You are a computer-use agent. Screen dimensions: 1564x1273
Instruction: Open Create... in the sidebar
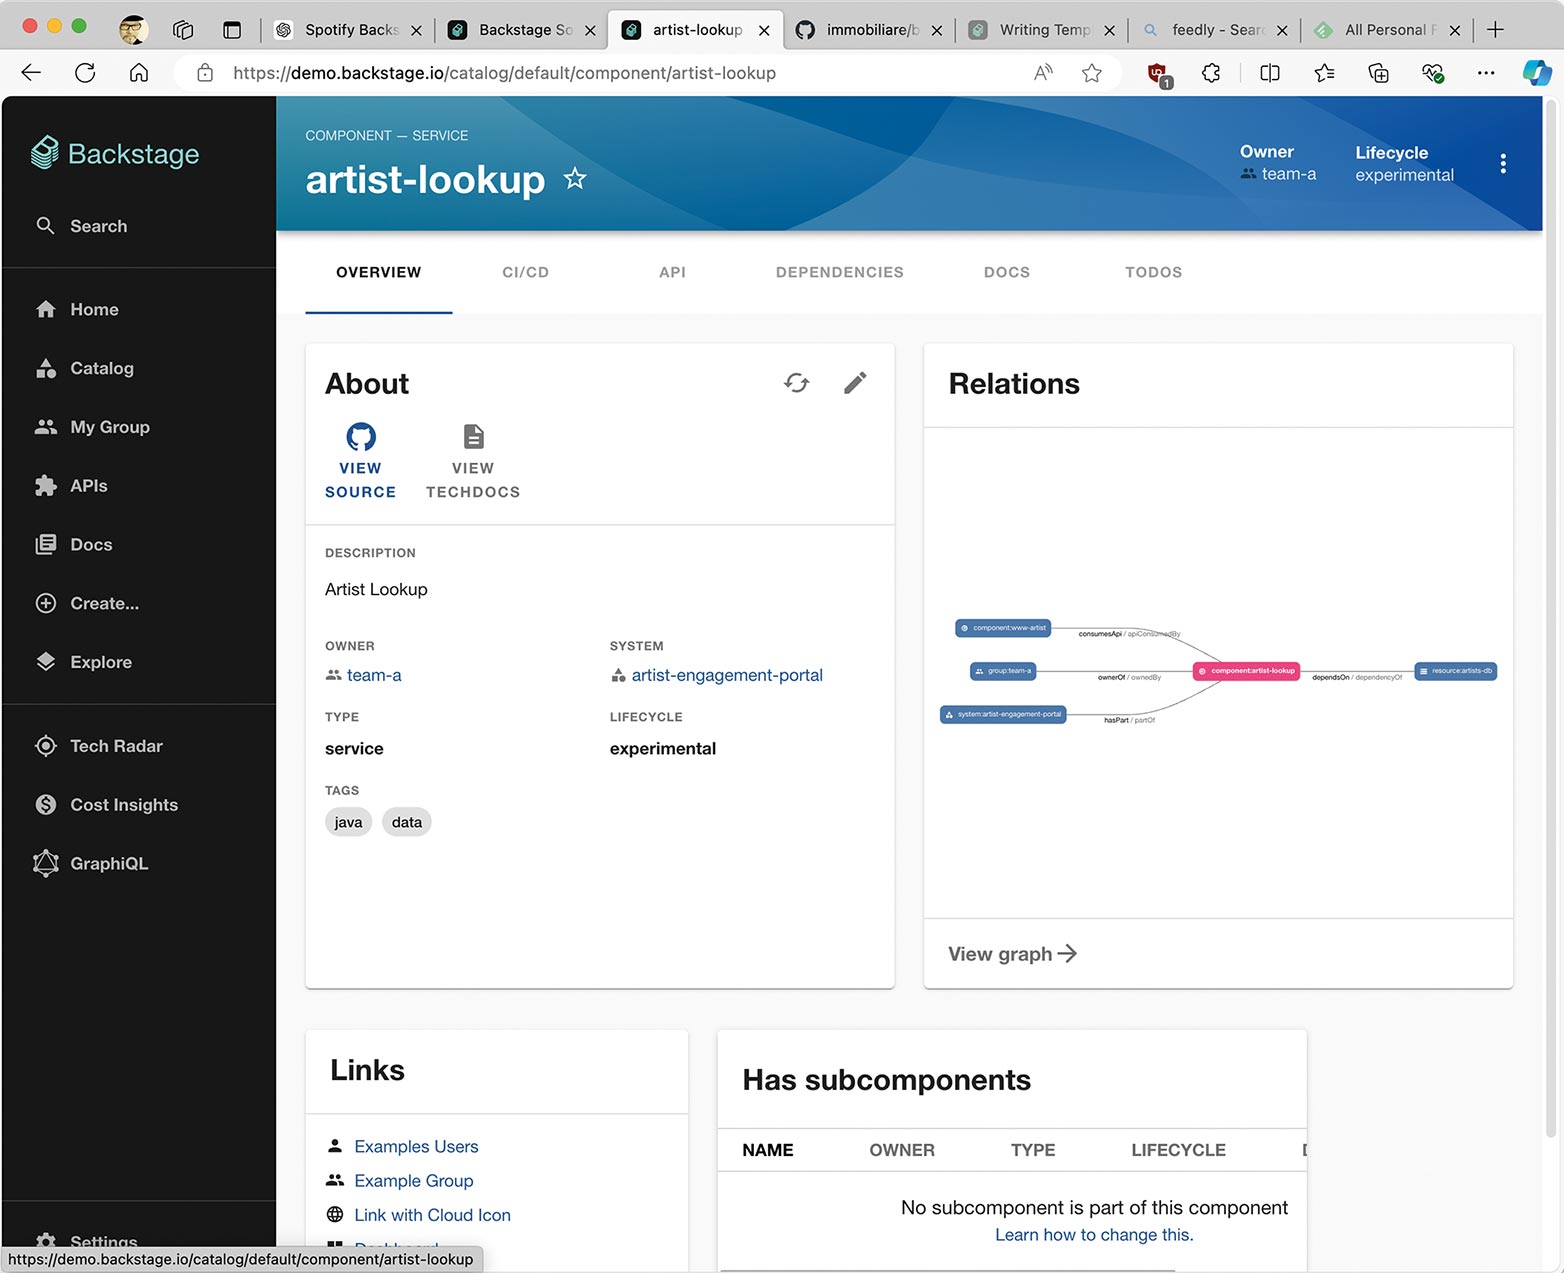87,603
